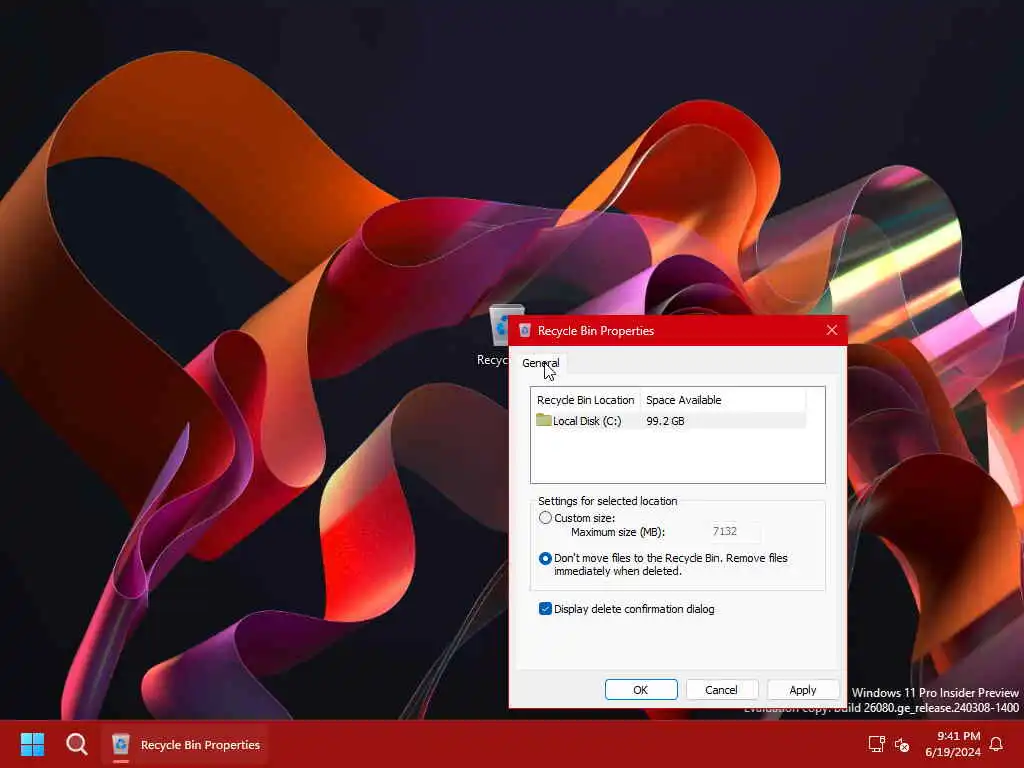
Task: Click the Cancel button
Action: (721, 690)
